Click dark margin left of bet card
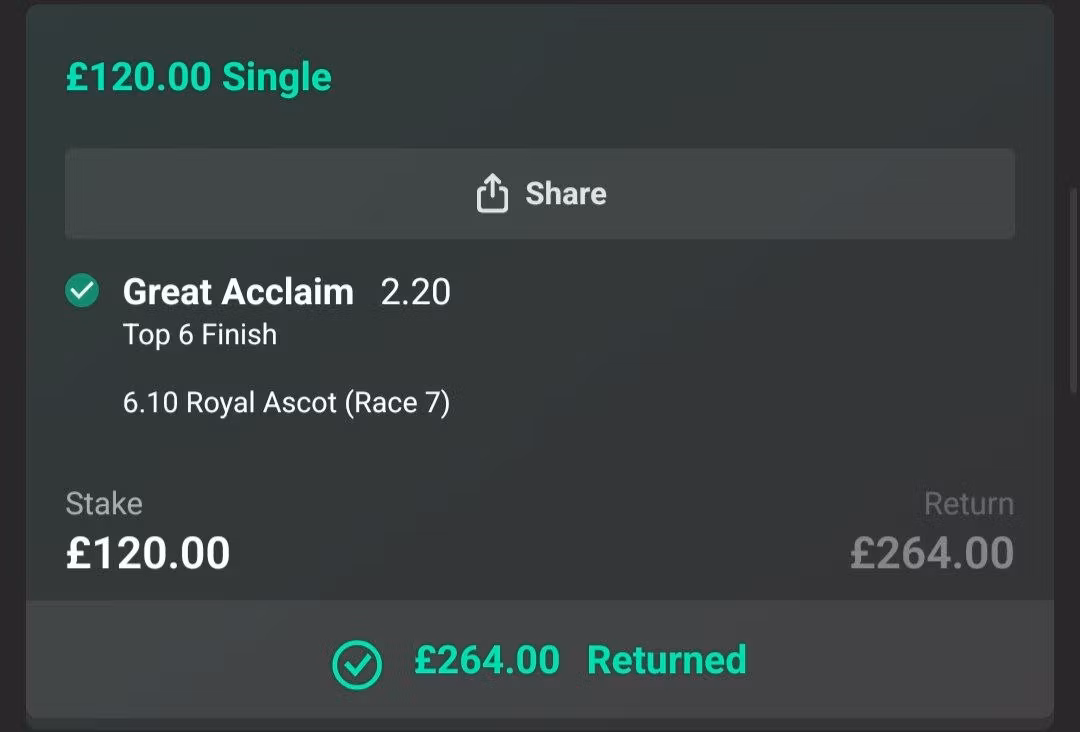The width and height of the screenshot is (1080, 732). click(x=12, y=366)
